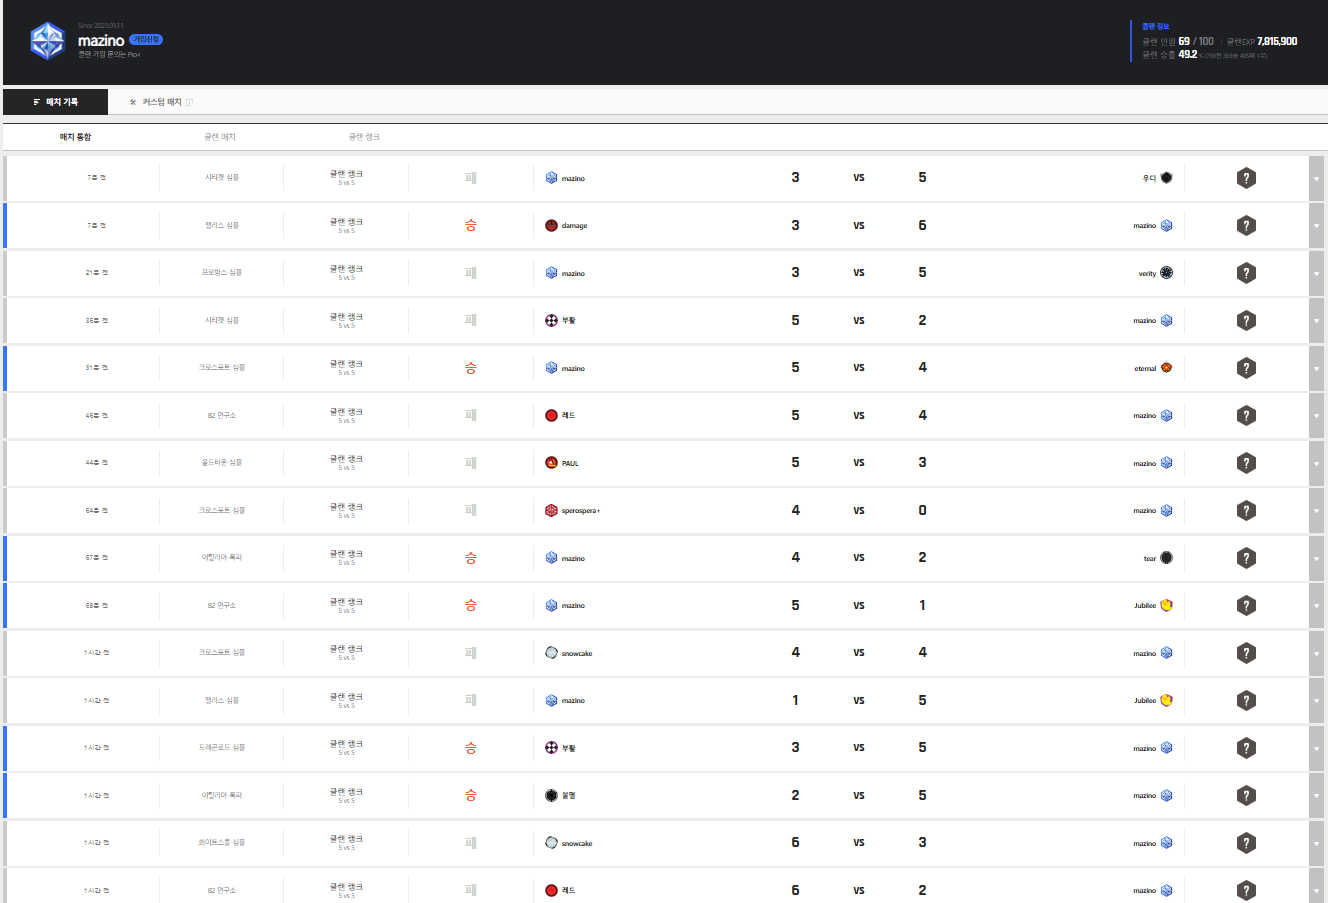Click the eternal clan emblem icon

1166,368
